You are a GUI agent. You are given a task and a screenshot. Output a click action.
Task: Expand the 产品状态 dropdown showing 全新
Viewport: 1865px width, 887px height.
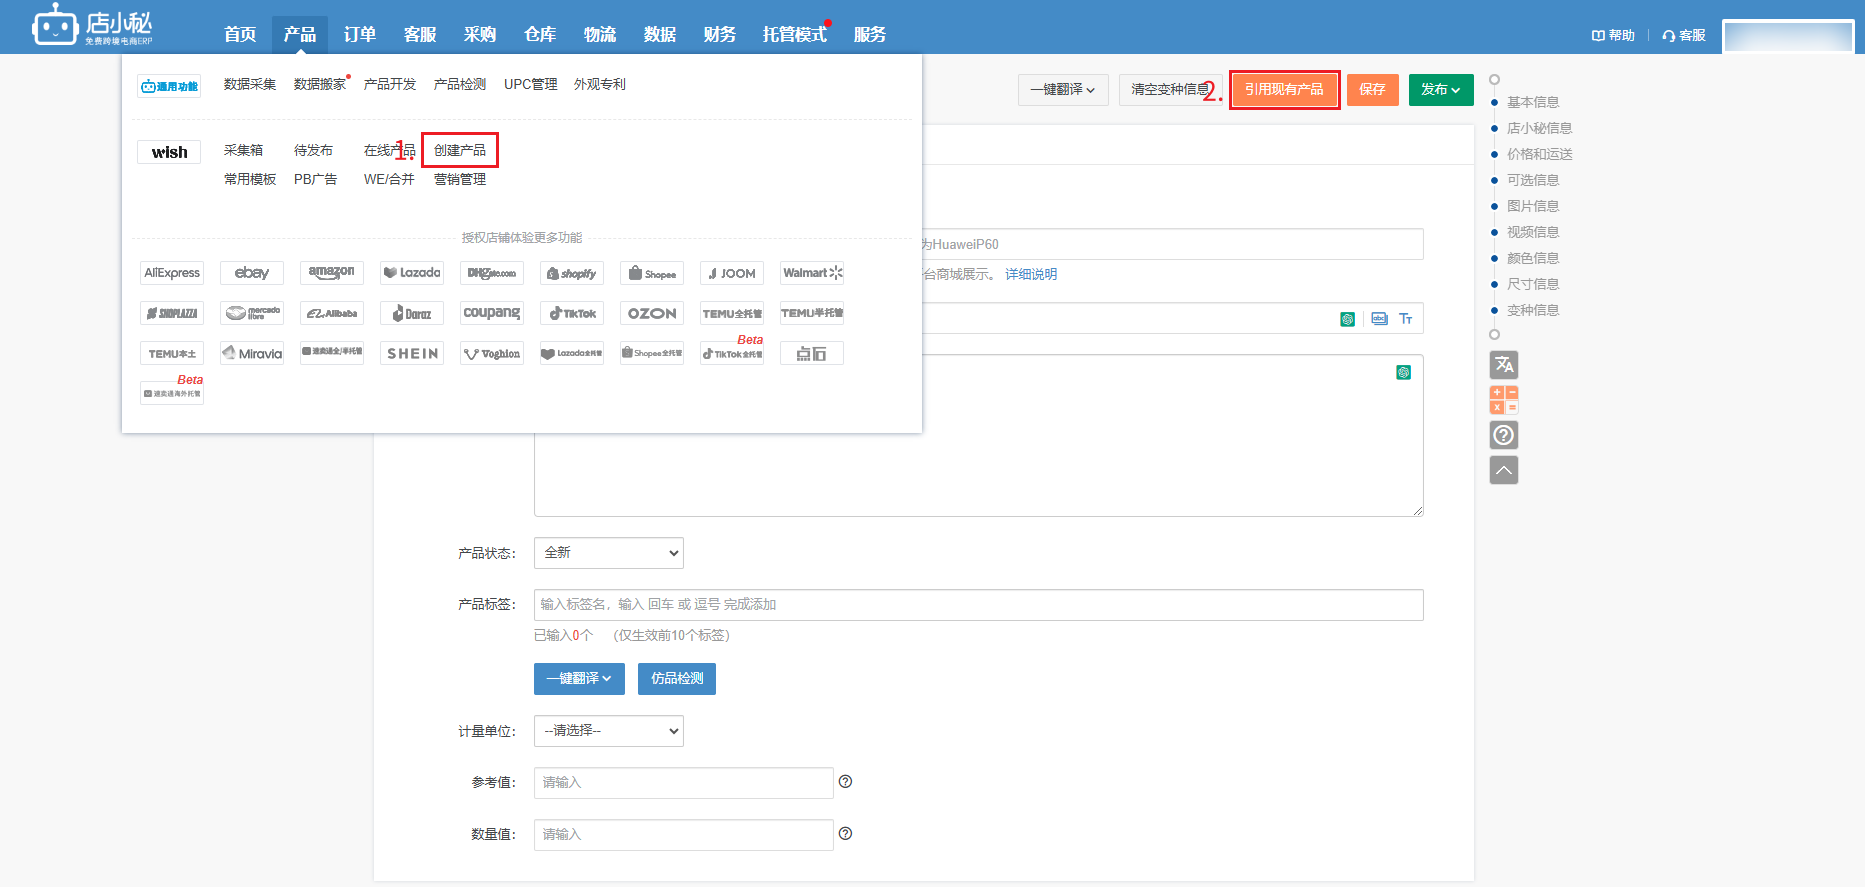coord(609,553)
